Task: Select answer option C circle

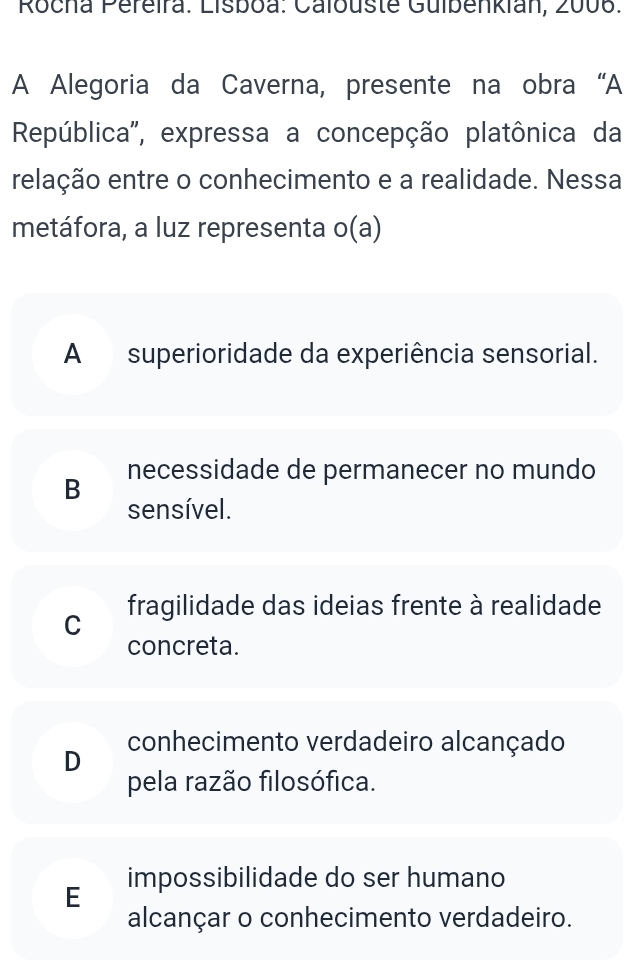Action: click(x=72, y=626)
